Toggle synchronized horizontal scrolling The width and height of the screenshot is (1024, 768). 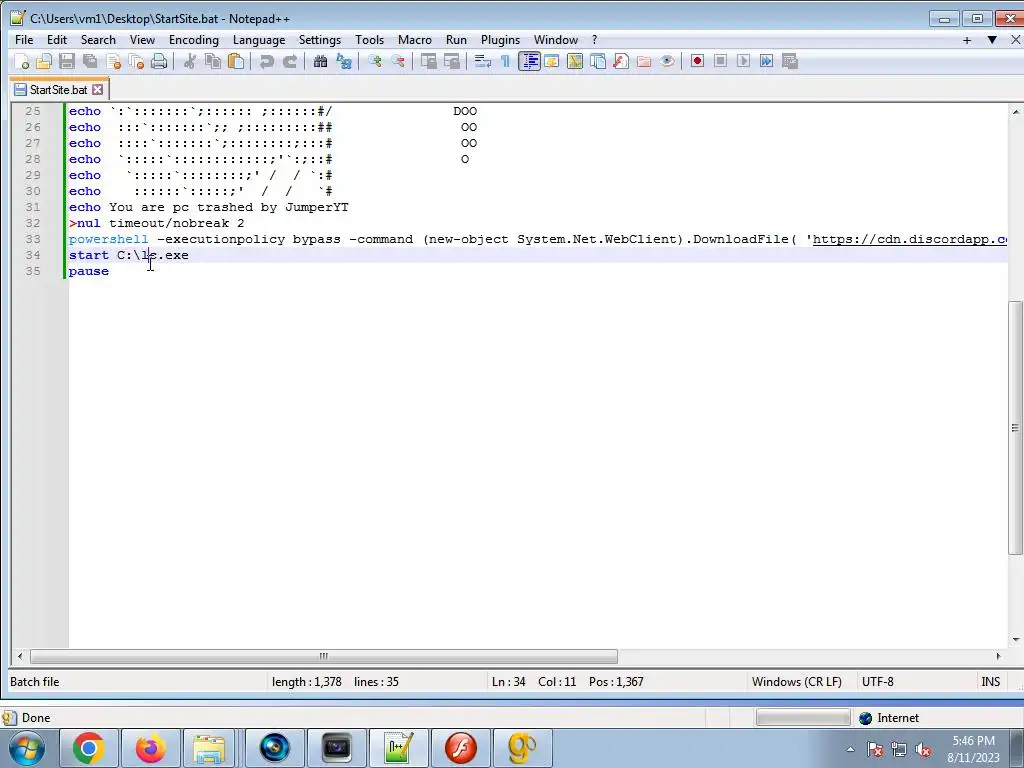coord(452,61)
